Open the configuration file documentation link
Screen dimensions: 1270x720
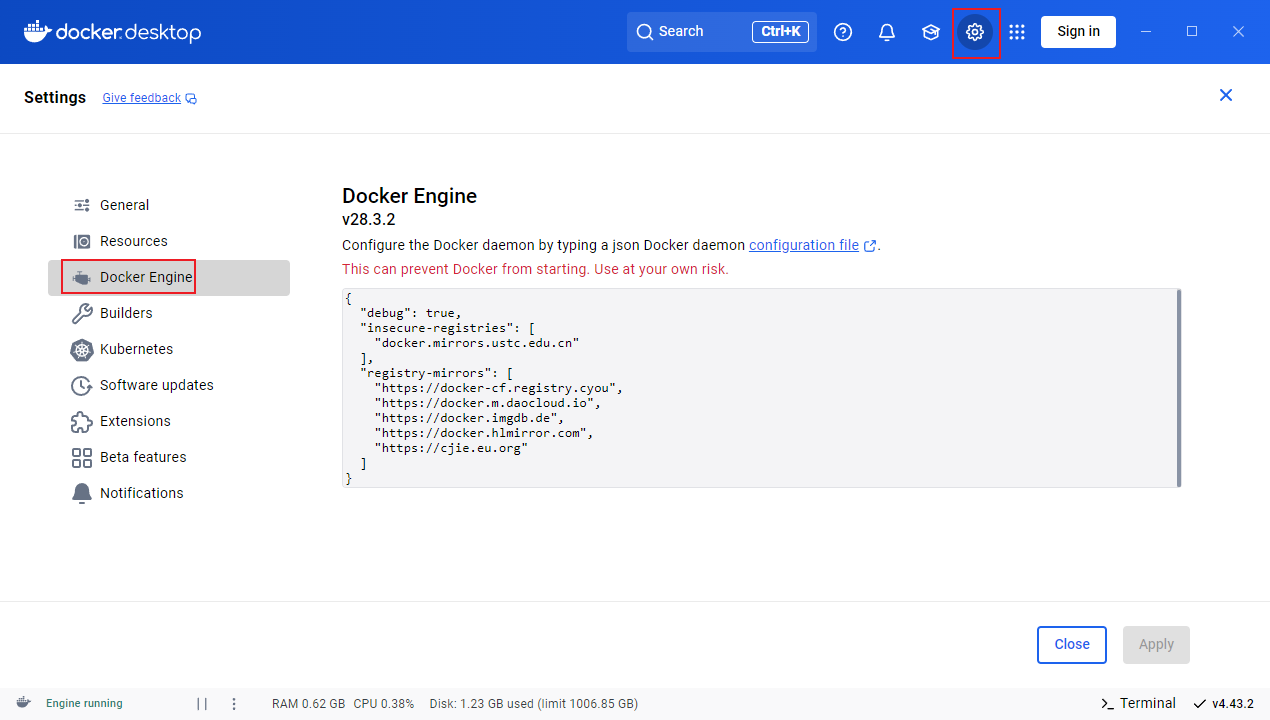pos(804,245)
